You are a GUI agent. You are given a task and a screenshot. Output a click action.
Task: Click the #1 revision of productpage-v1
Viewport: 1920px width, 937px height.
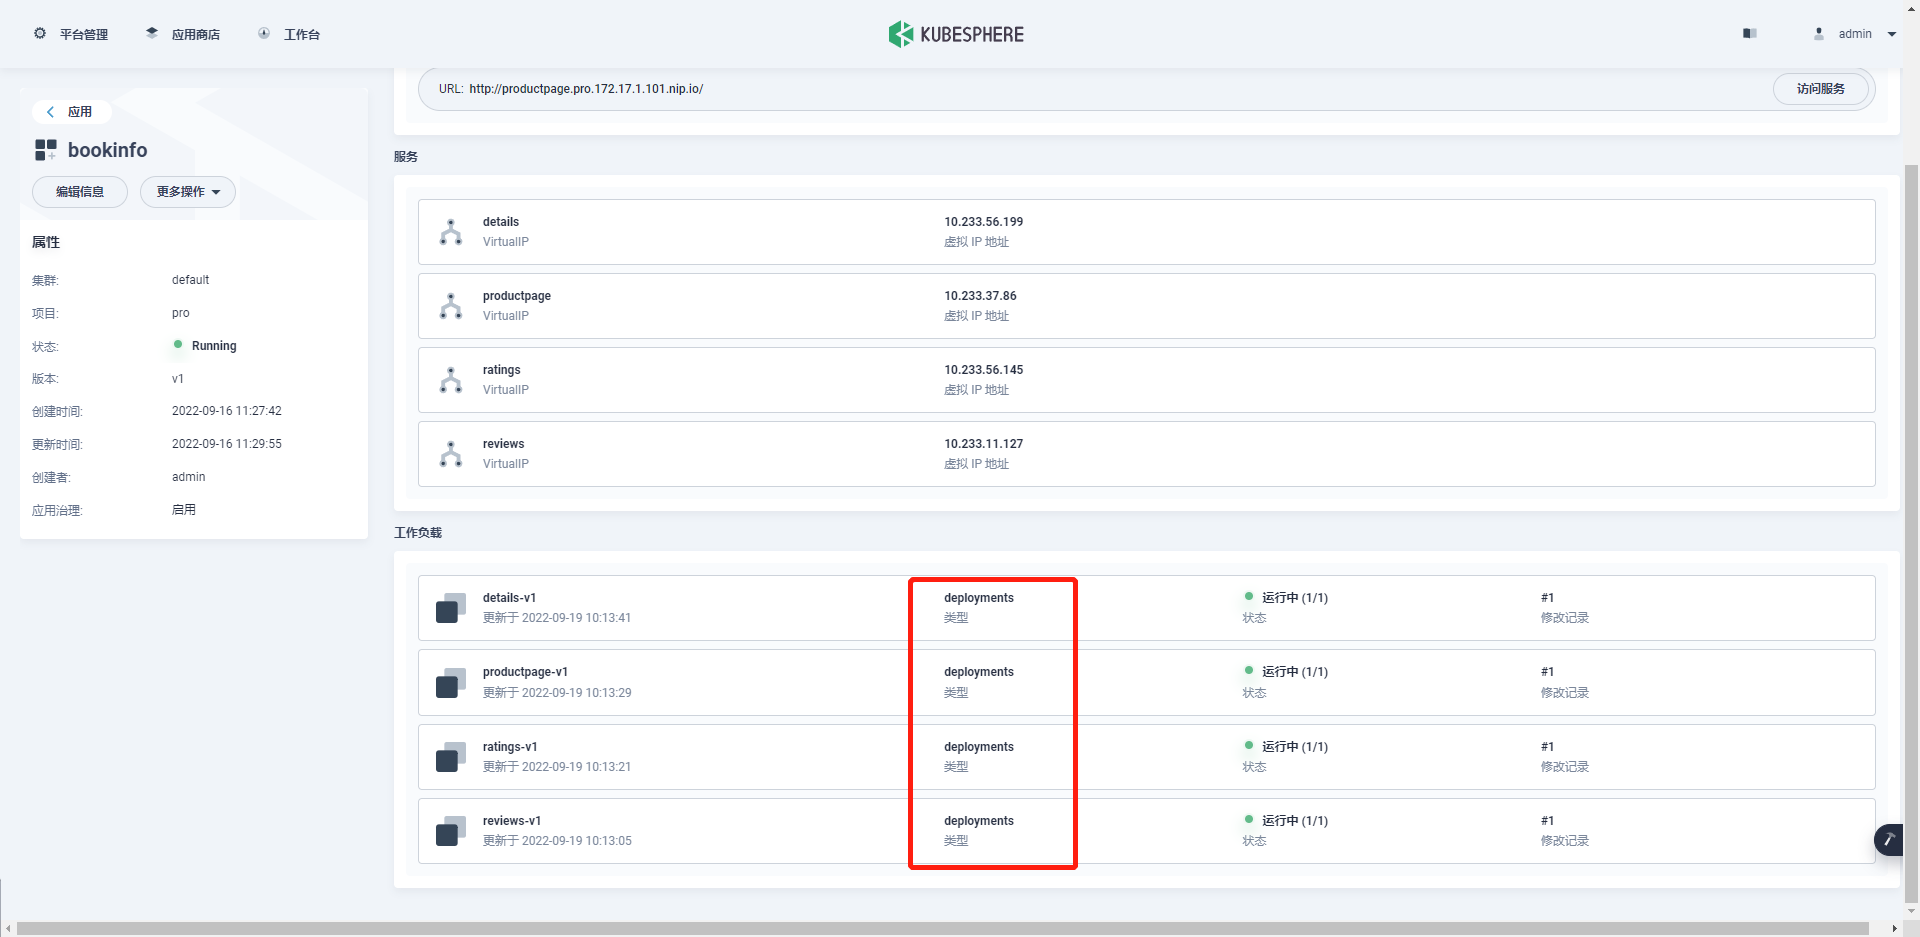[x=1547, y=672]
